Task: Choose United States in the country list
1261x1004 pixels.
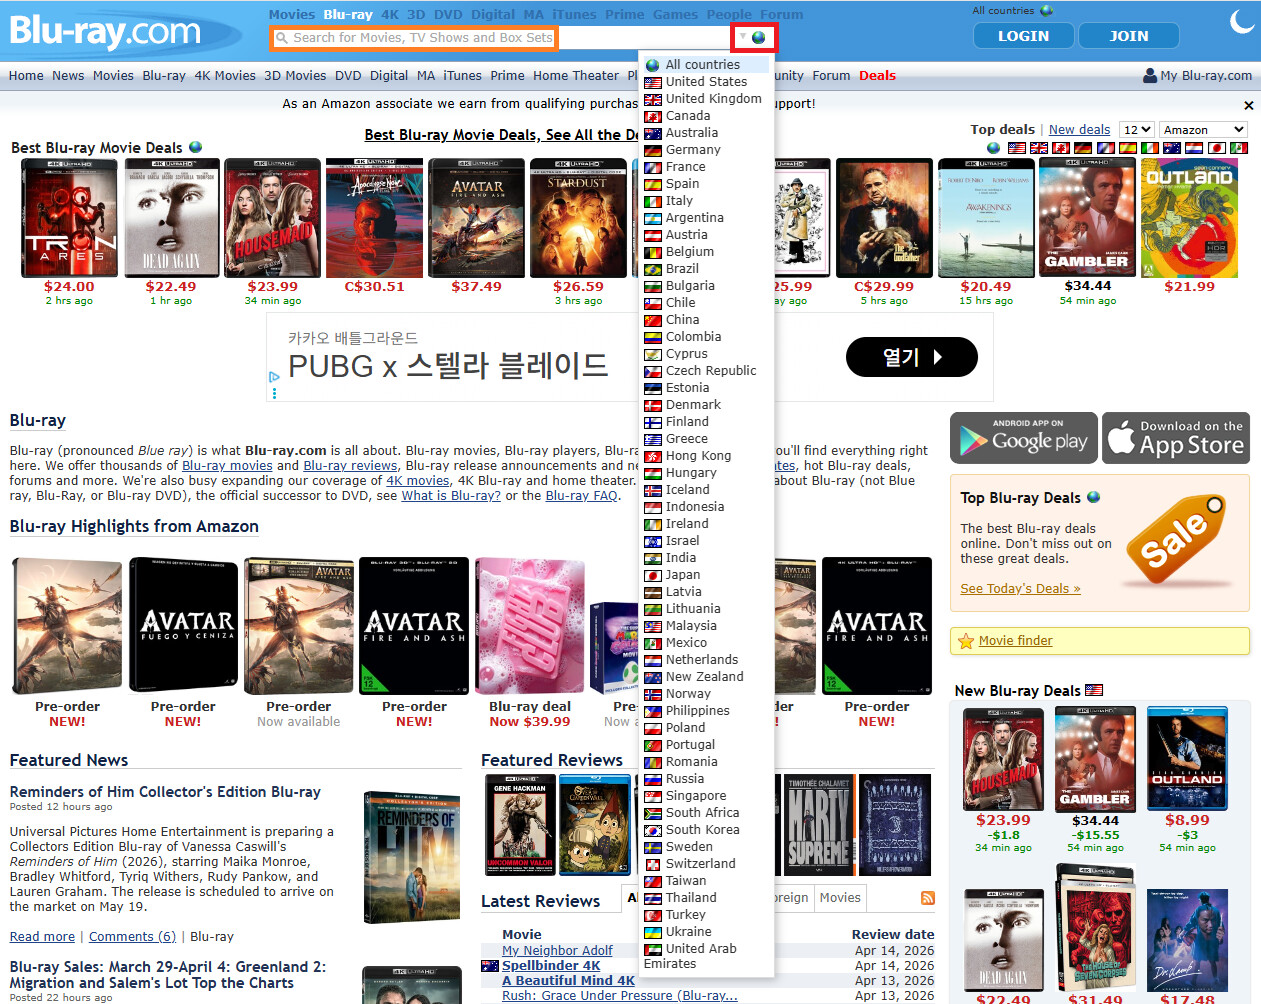Action: 706,81
